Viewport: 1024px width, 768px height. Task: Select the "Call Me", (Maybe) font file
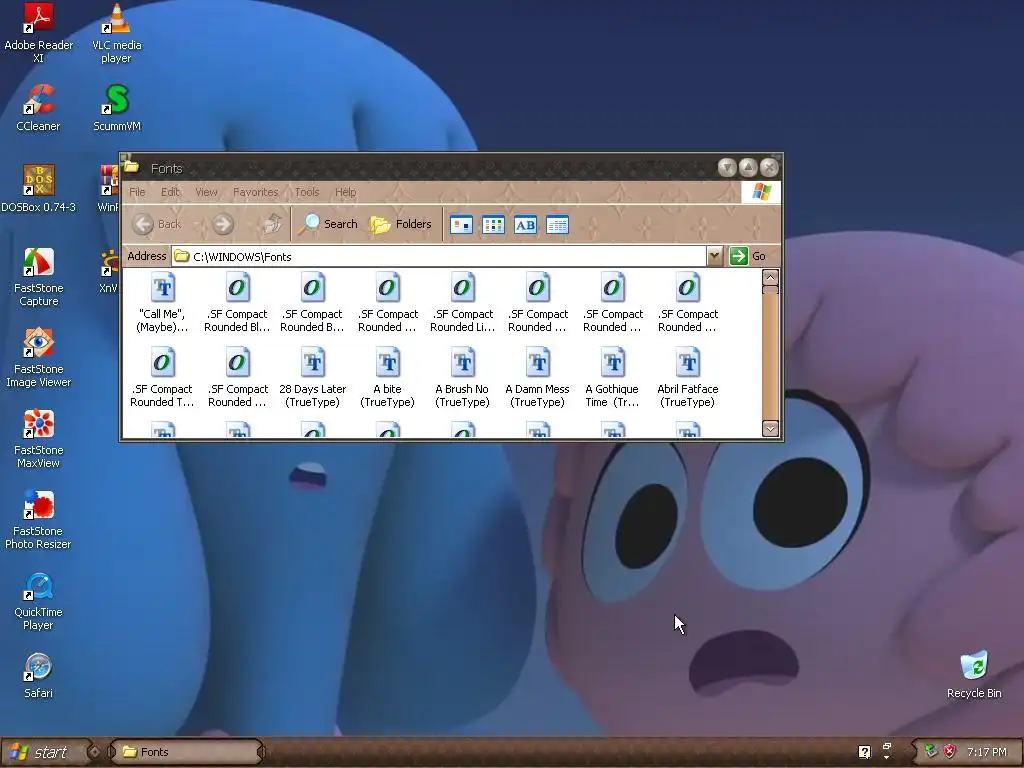tap(163, 302)
